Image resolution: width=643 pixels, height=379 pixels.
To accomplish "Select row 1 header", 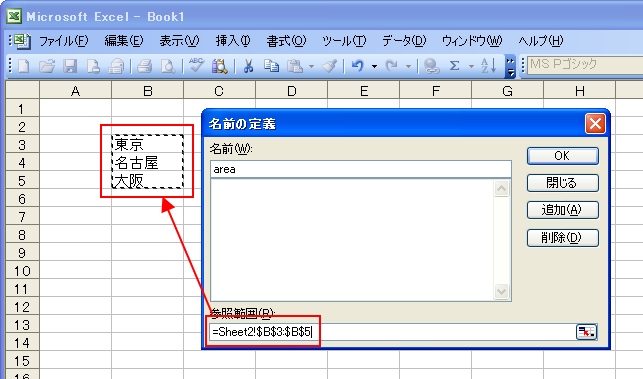I will [x=22, y=108].
